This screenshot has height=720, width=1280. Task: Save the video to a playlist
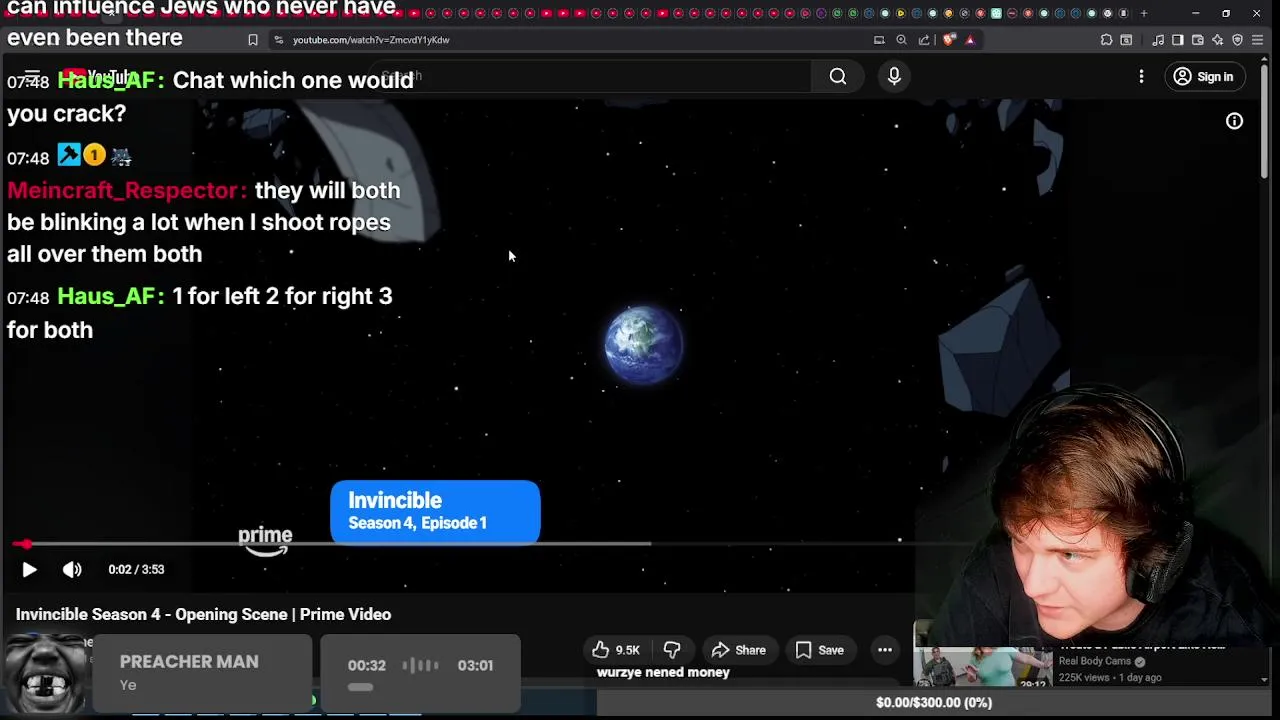click(x=819, y=650)
